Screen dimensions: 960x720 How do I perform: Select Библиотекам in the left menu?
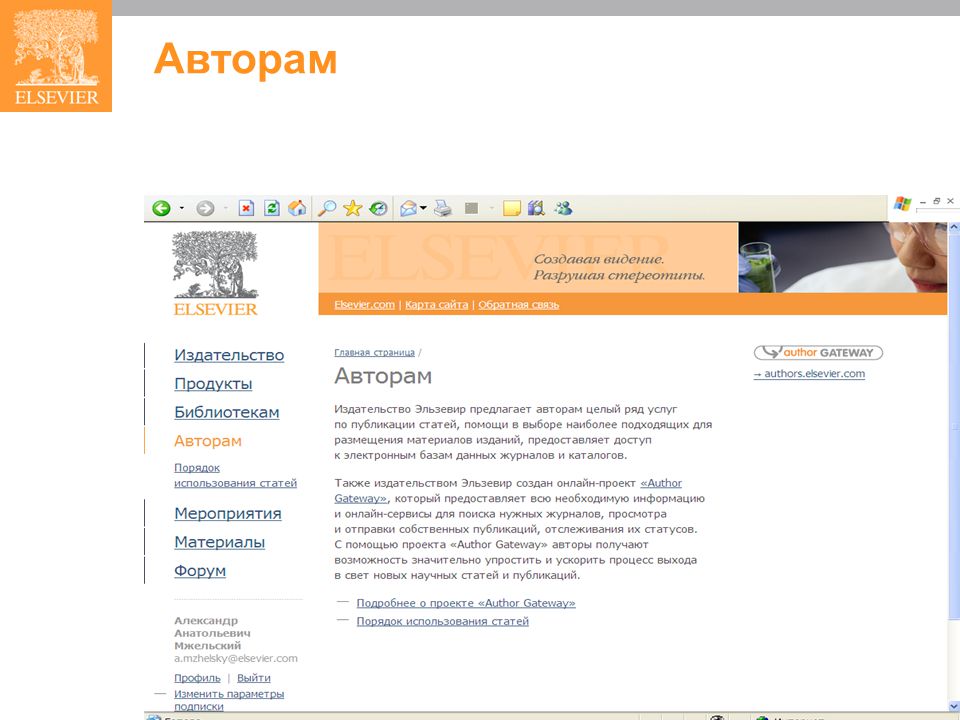point(227,412)
